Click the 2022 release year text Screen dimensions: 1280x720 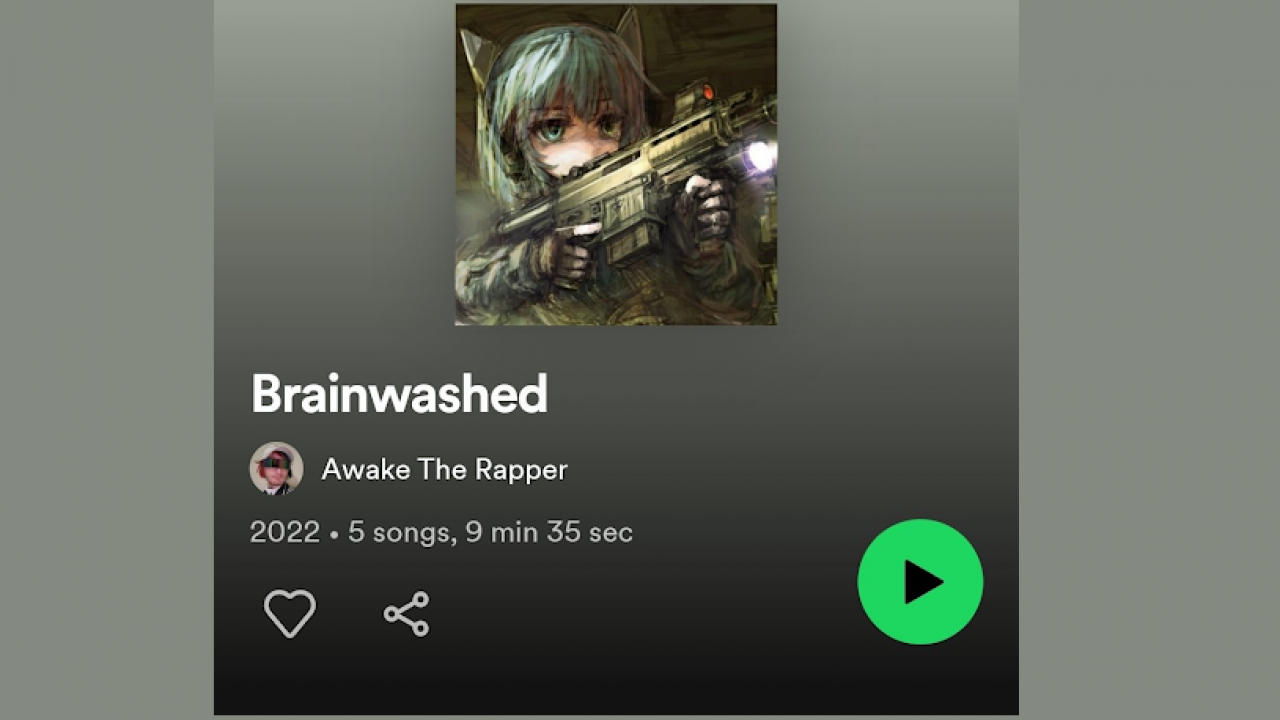(285, 532)
